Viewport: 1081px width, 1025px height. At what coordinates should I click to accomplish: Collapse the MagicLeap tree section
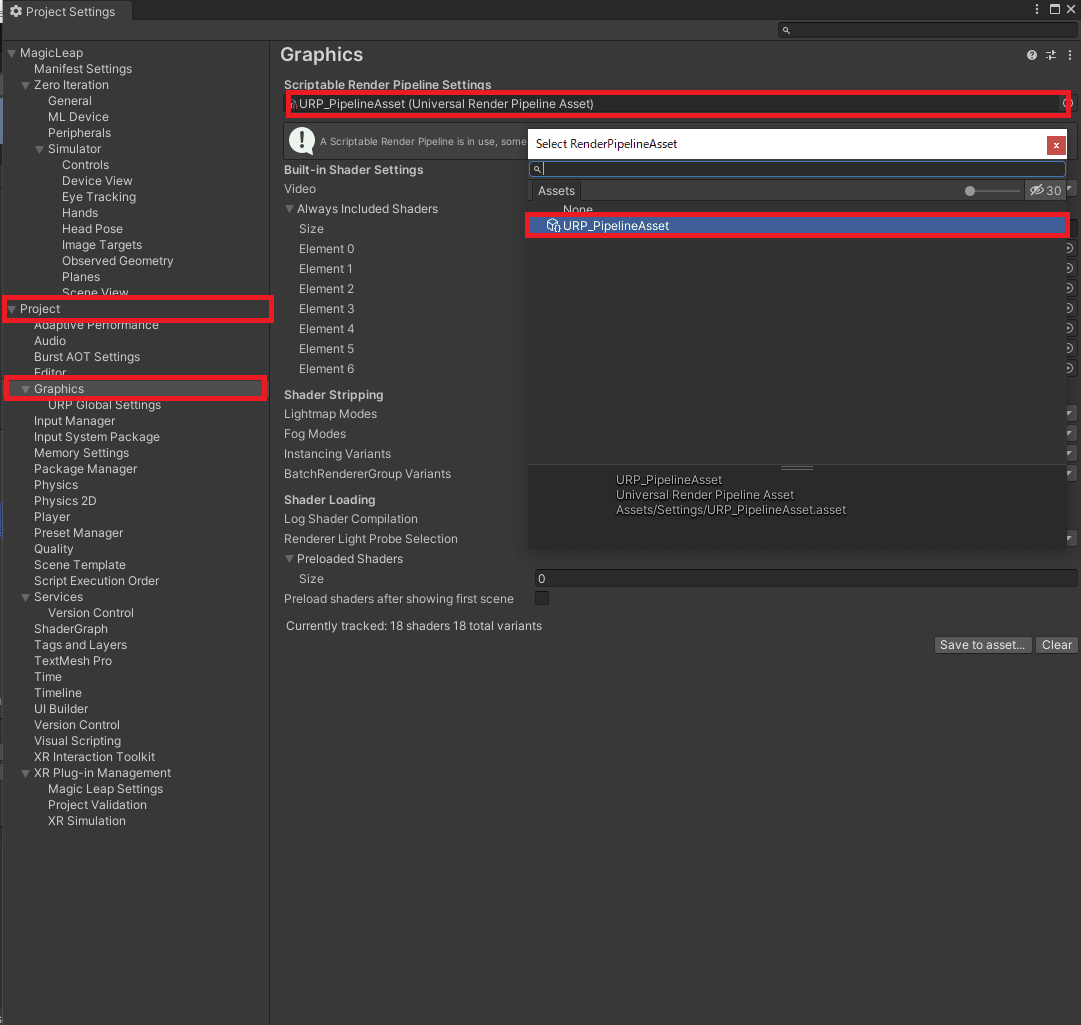(11, 53)
